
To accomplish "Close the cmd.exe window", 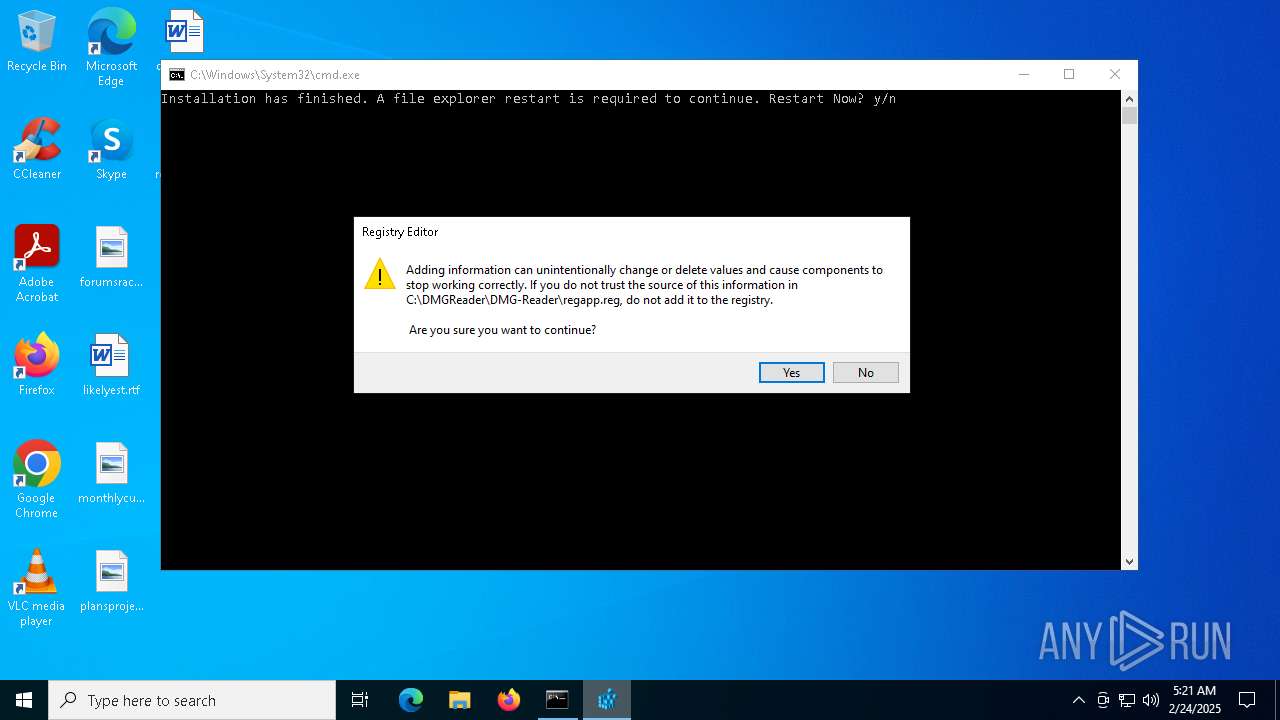I will (x=1115, y=75).
